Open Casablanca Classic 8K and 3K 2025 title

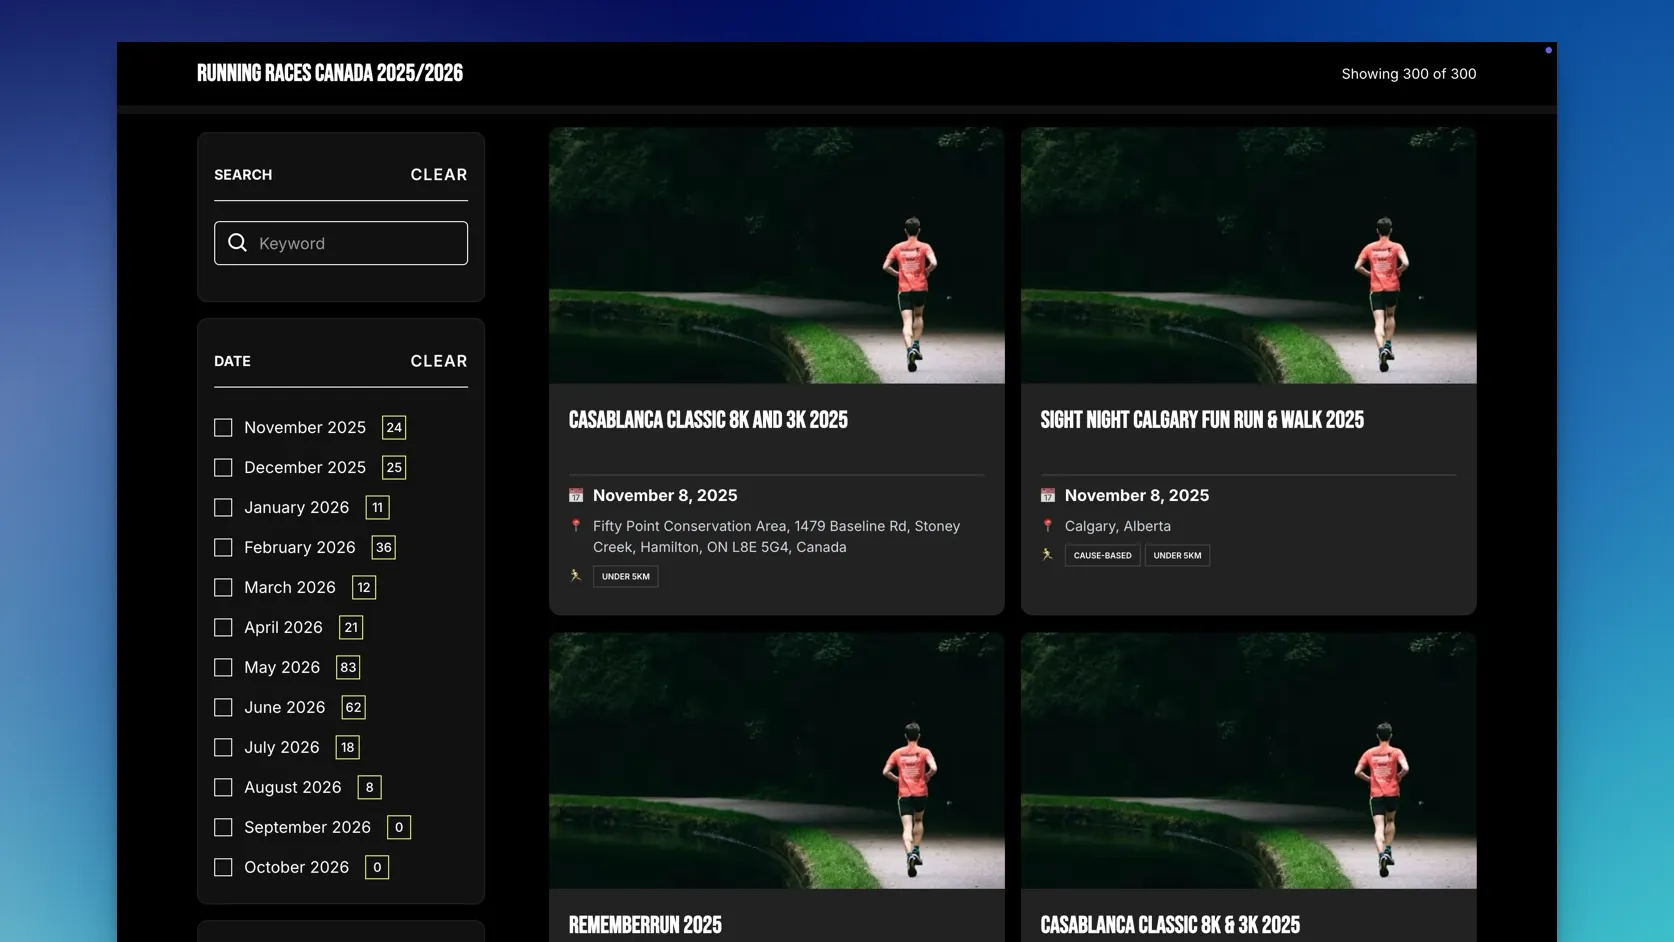(x=708, y=420)
